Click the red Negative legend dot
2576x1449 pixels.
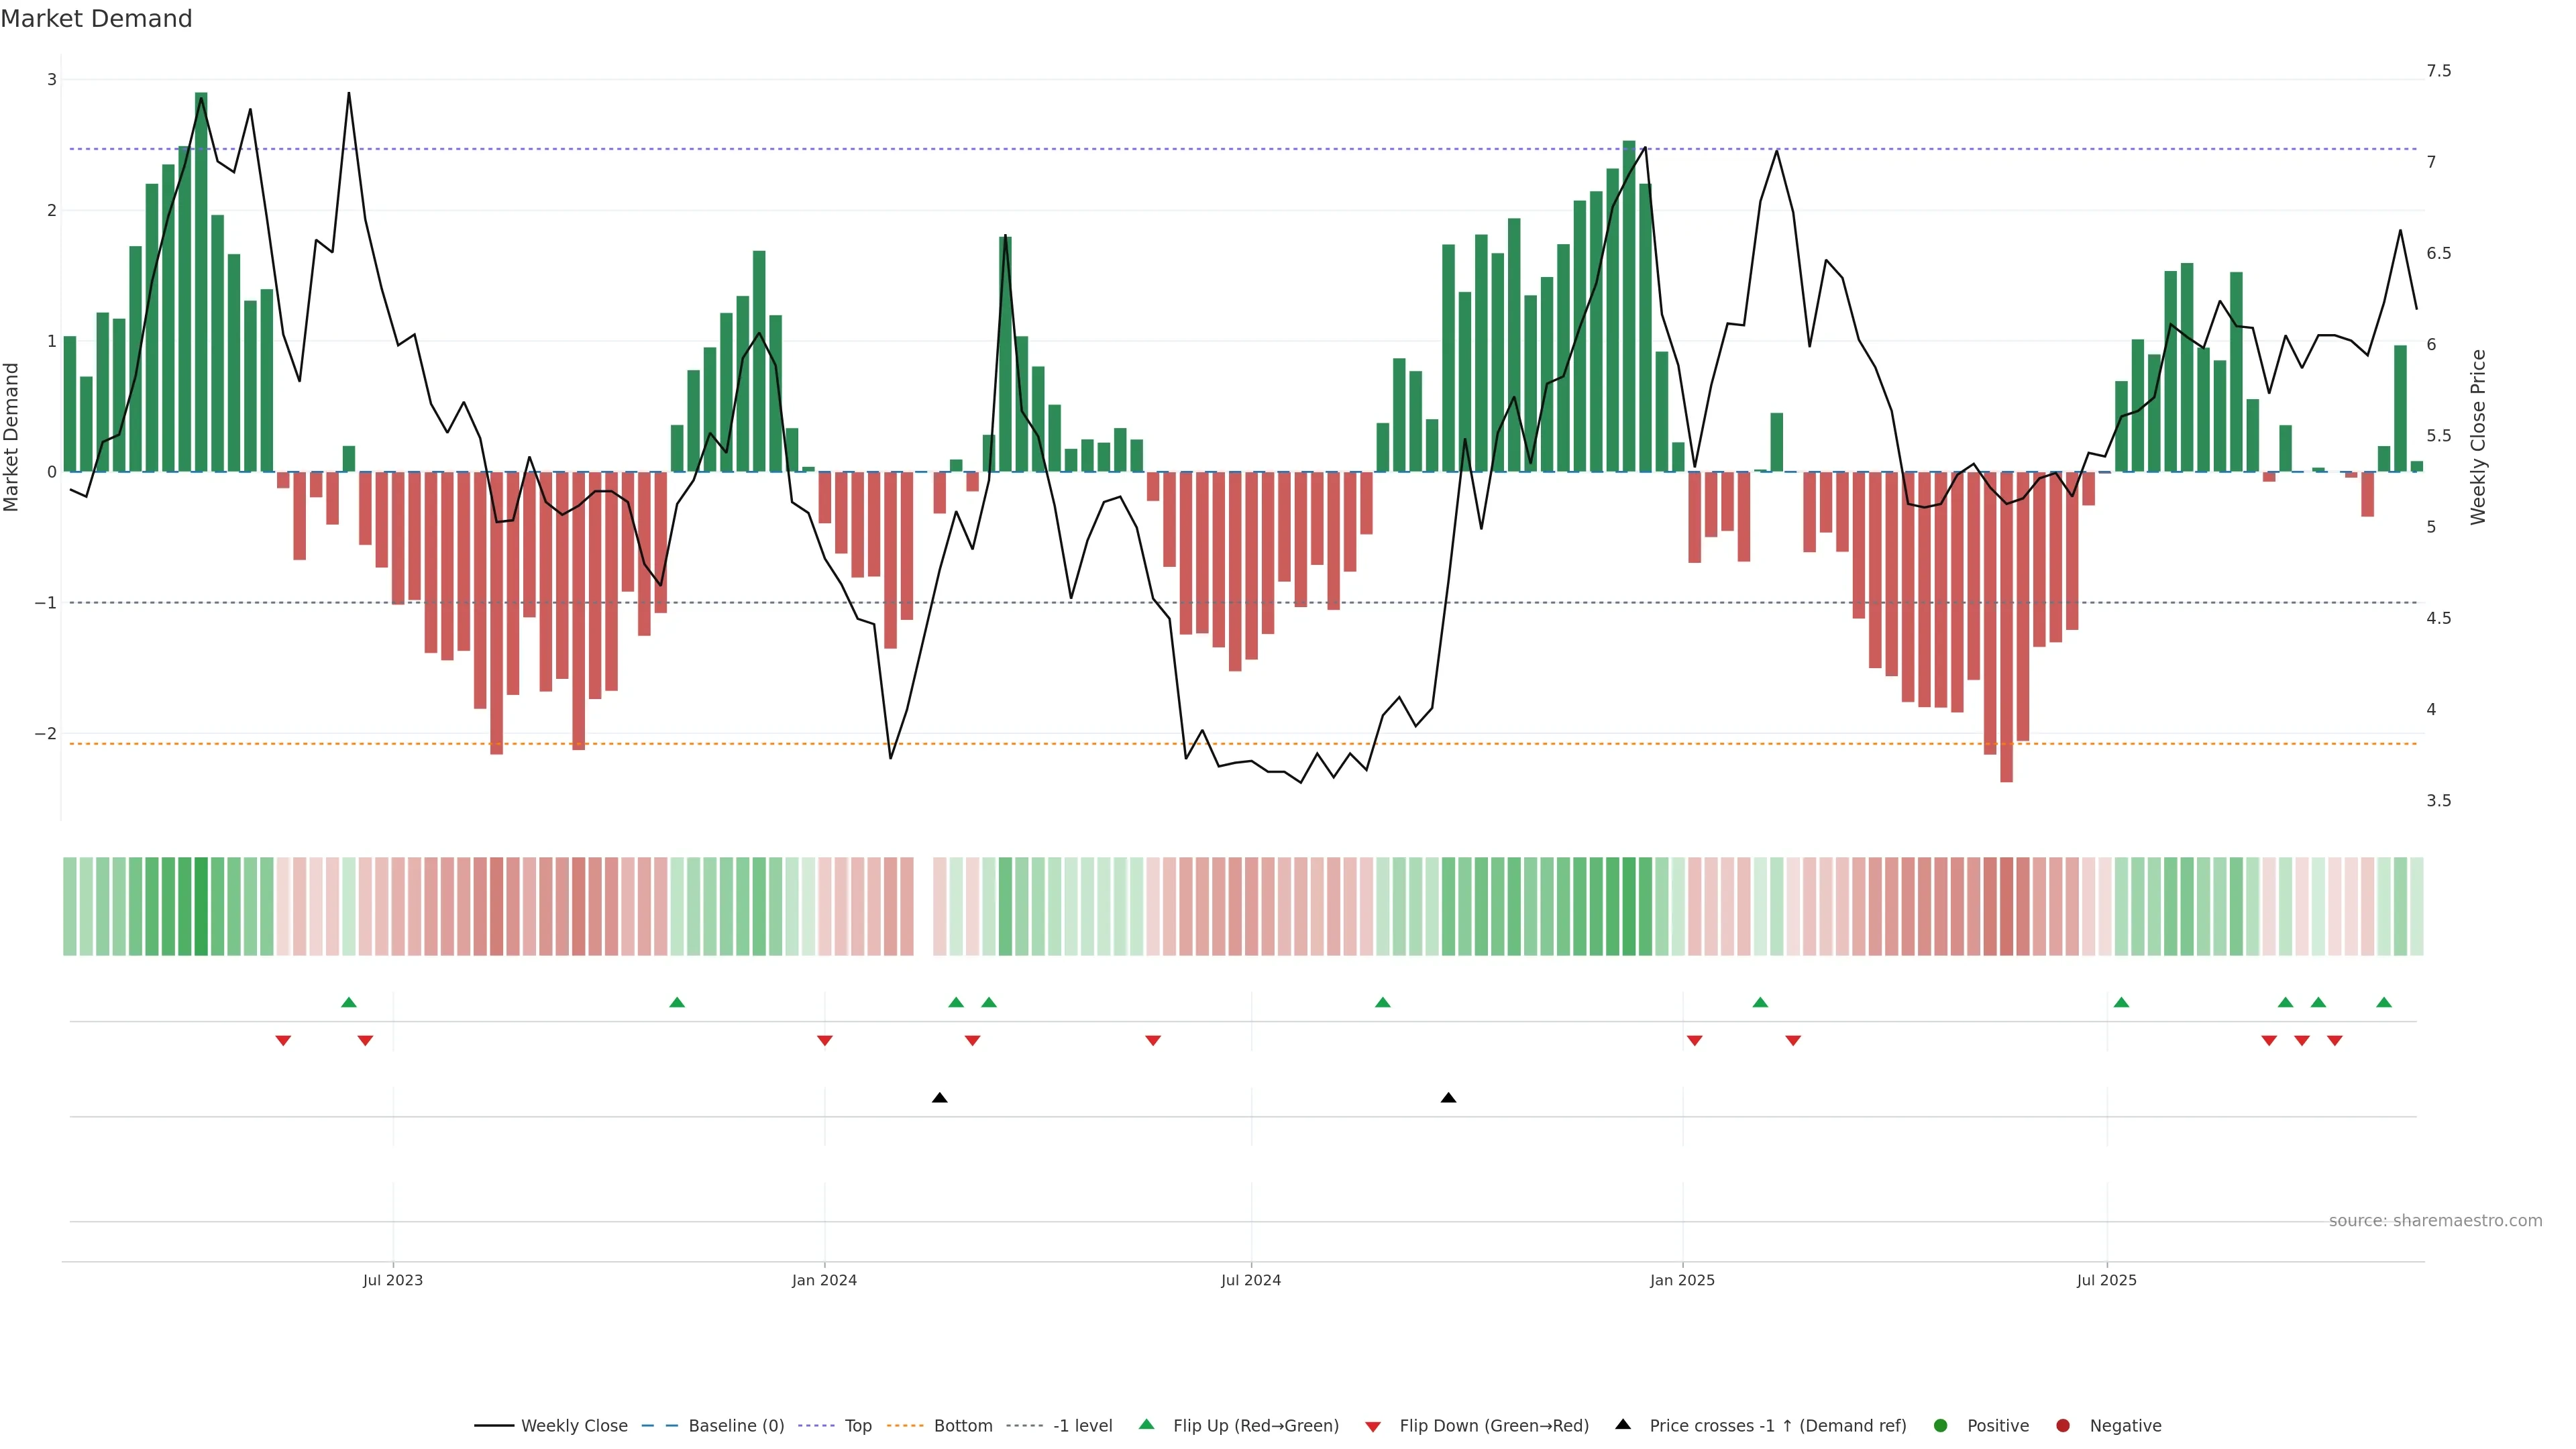click(x=2063, y=1425)
